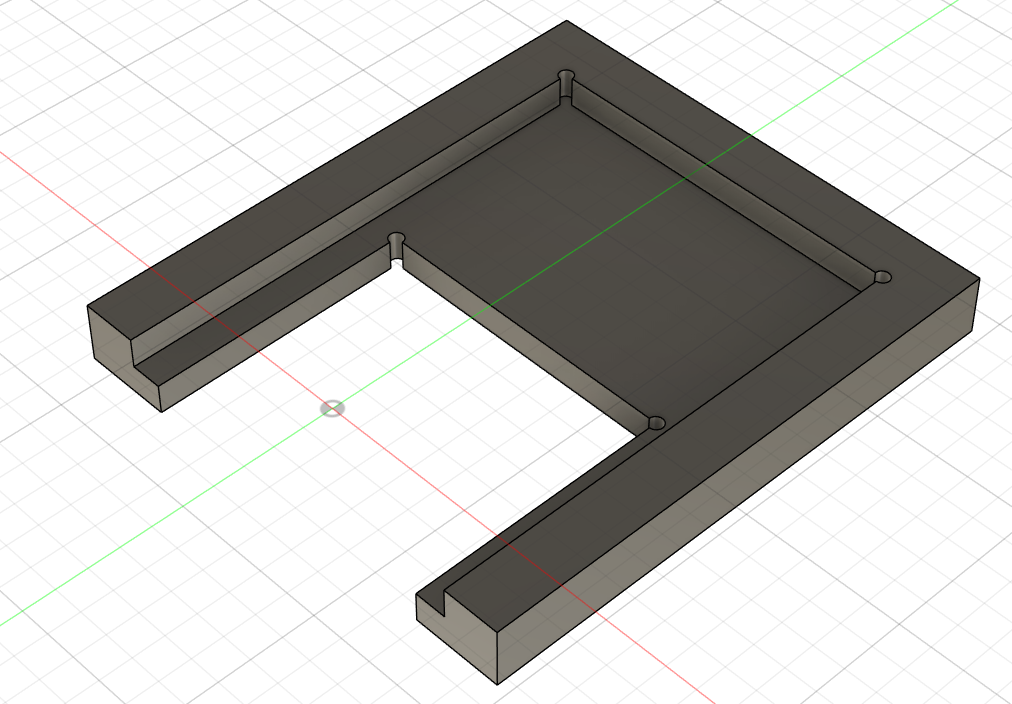
Task: Select the corner relief hole at the pocket's back corner
Action: point(567,77)
